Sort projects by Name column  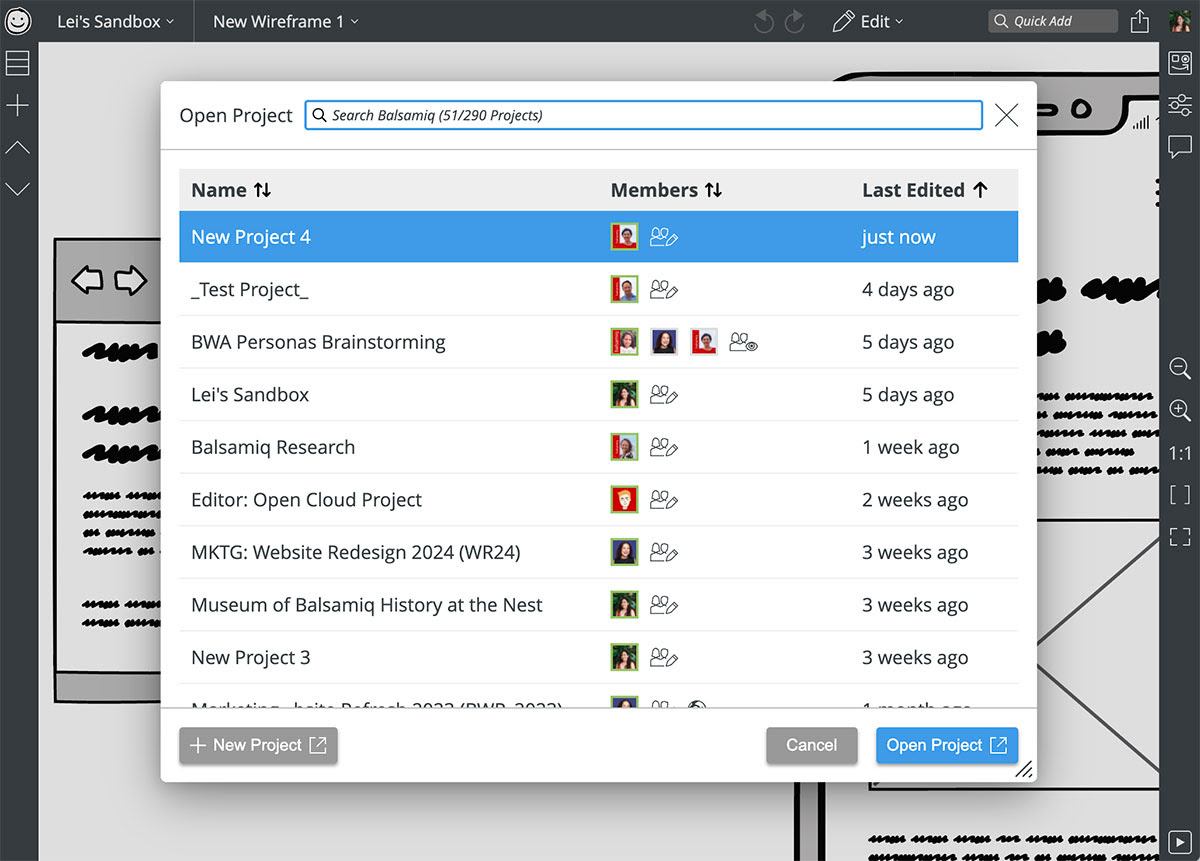point(231,190)
